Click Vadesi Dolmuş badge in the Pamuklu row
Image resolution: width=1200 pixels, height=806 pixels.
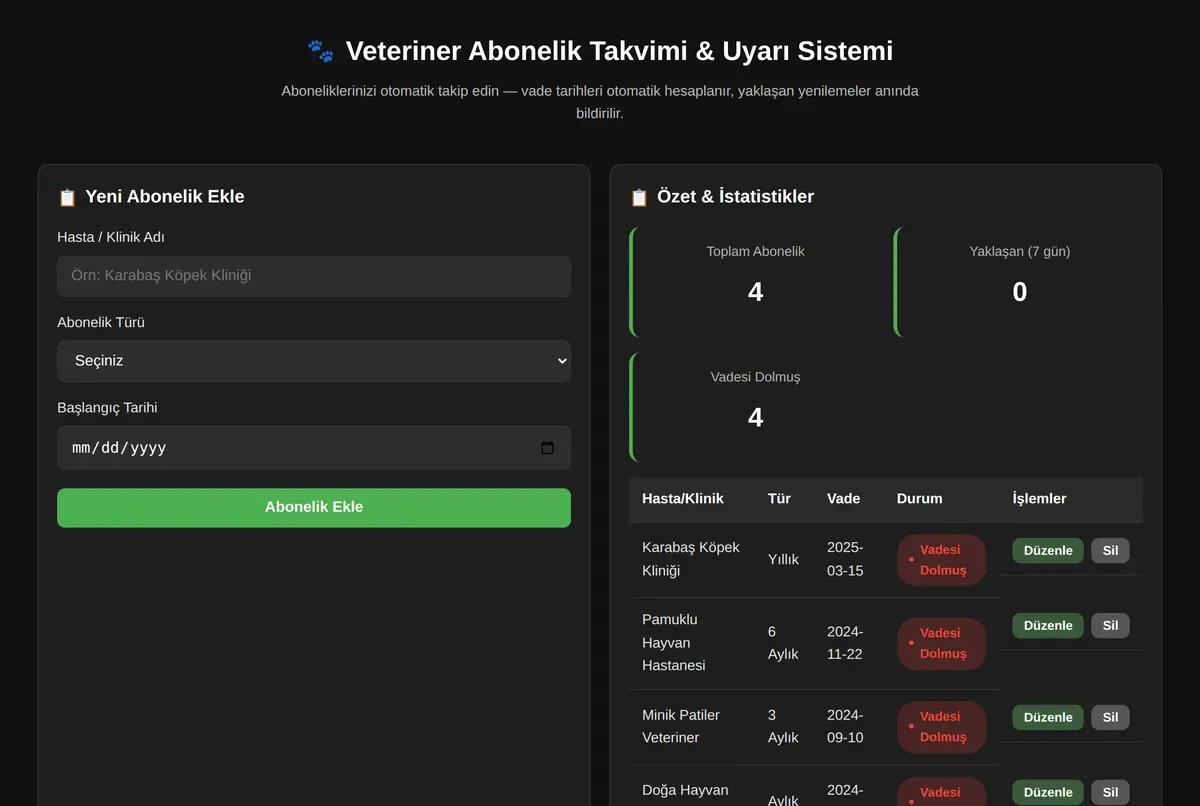click(x=941, y=643)
